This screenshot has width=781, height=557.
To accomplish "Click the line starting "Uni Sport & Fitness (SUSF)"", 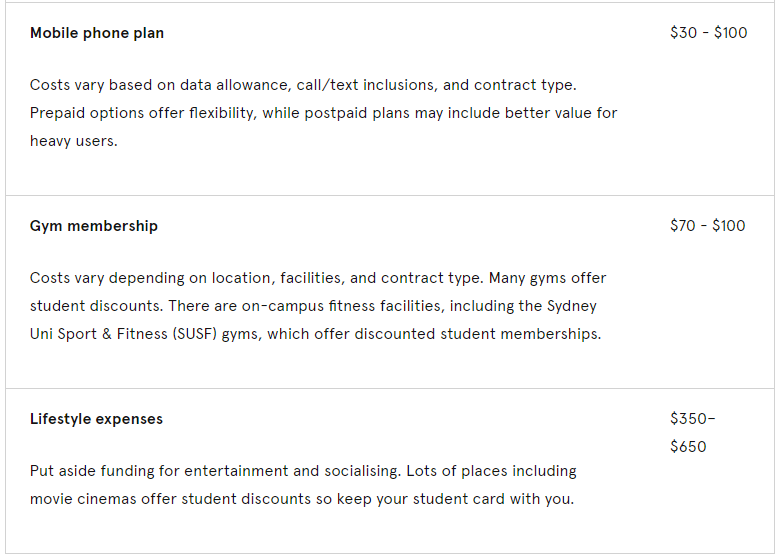I will [315, 334].
